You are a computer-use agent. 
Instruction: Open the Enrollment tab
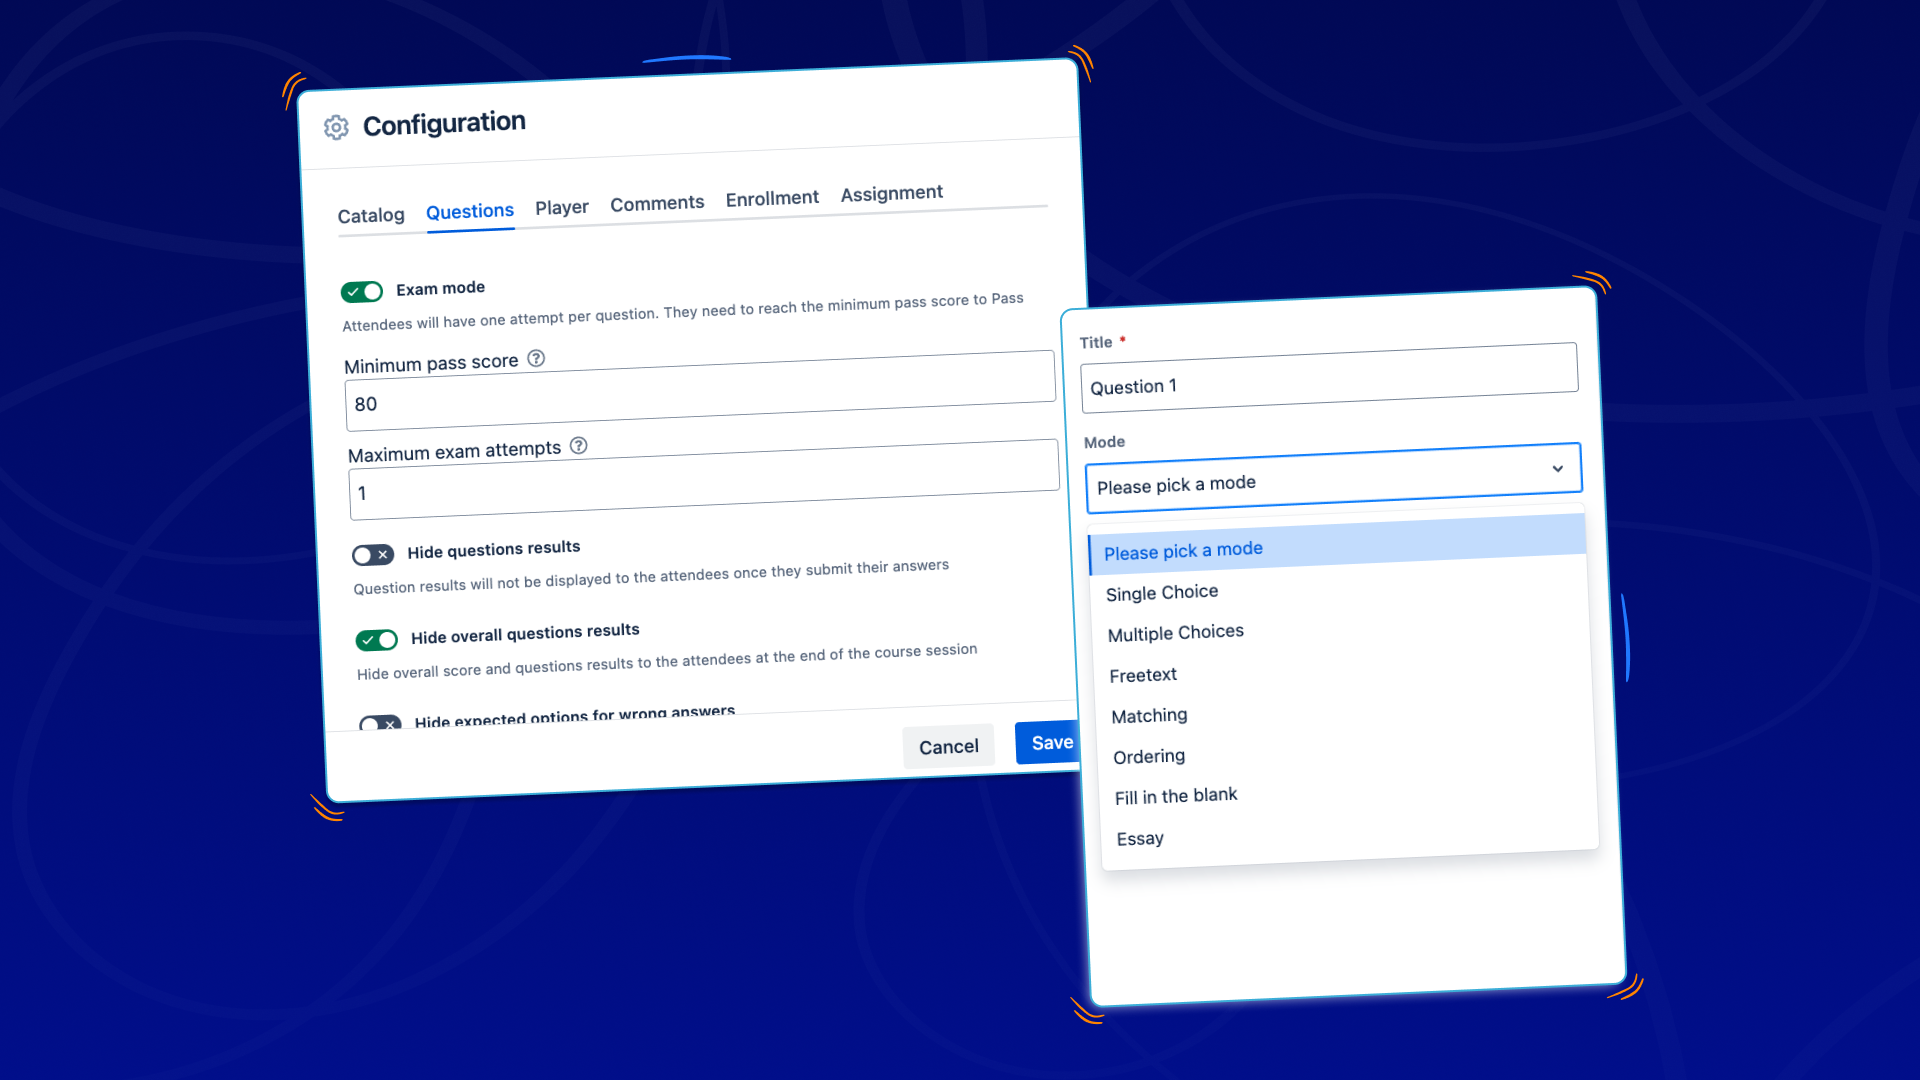pyautogui.click(x=772, y=198)
